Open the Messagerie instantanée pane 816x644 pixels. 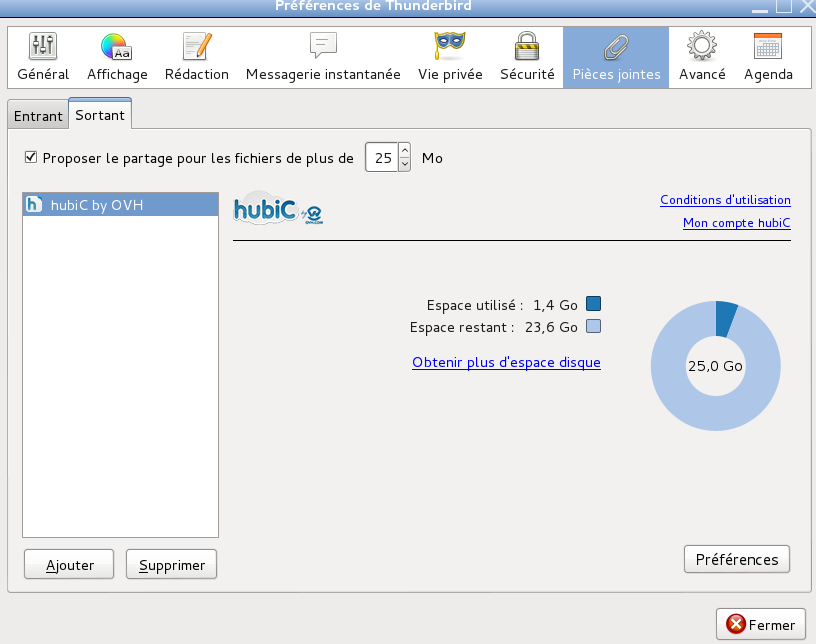(x=323, y=57)
